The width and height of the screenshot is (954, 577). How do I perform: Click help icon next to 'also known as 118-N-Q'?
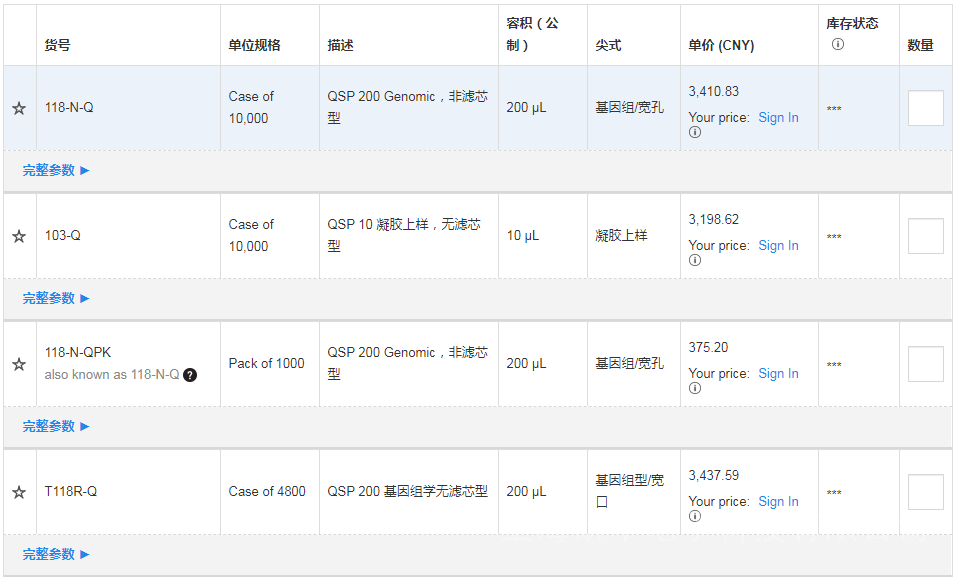[190, 375]
